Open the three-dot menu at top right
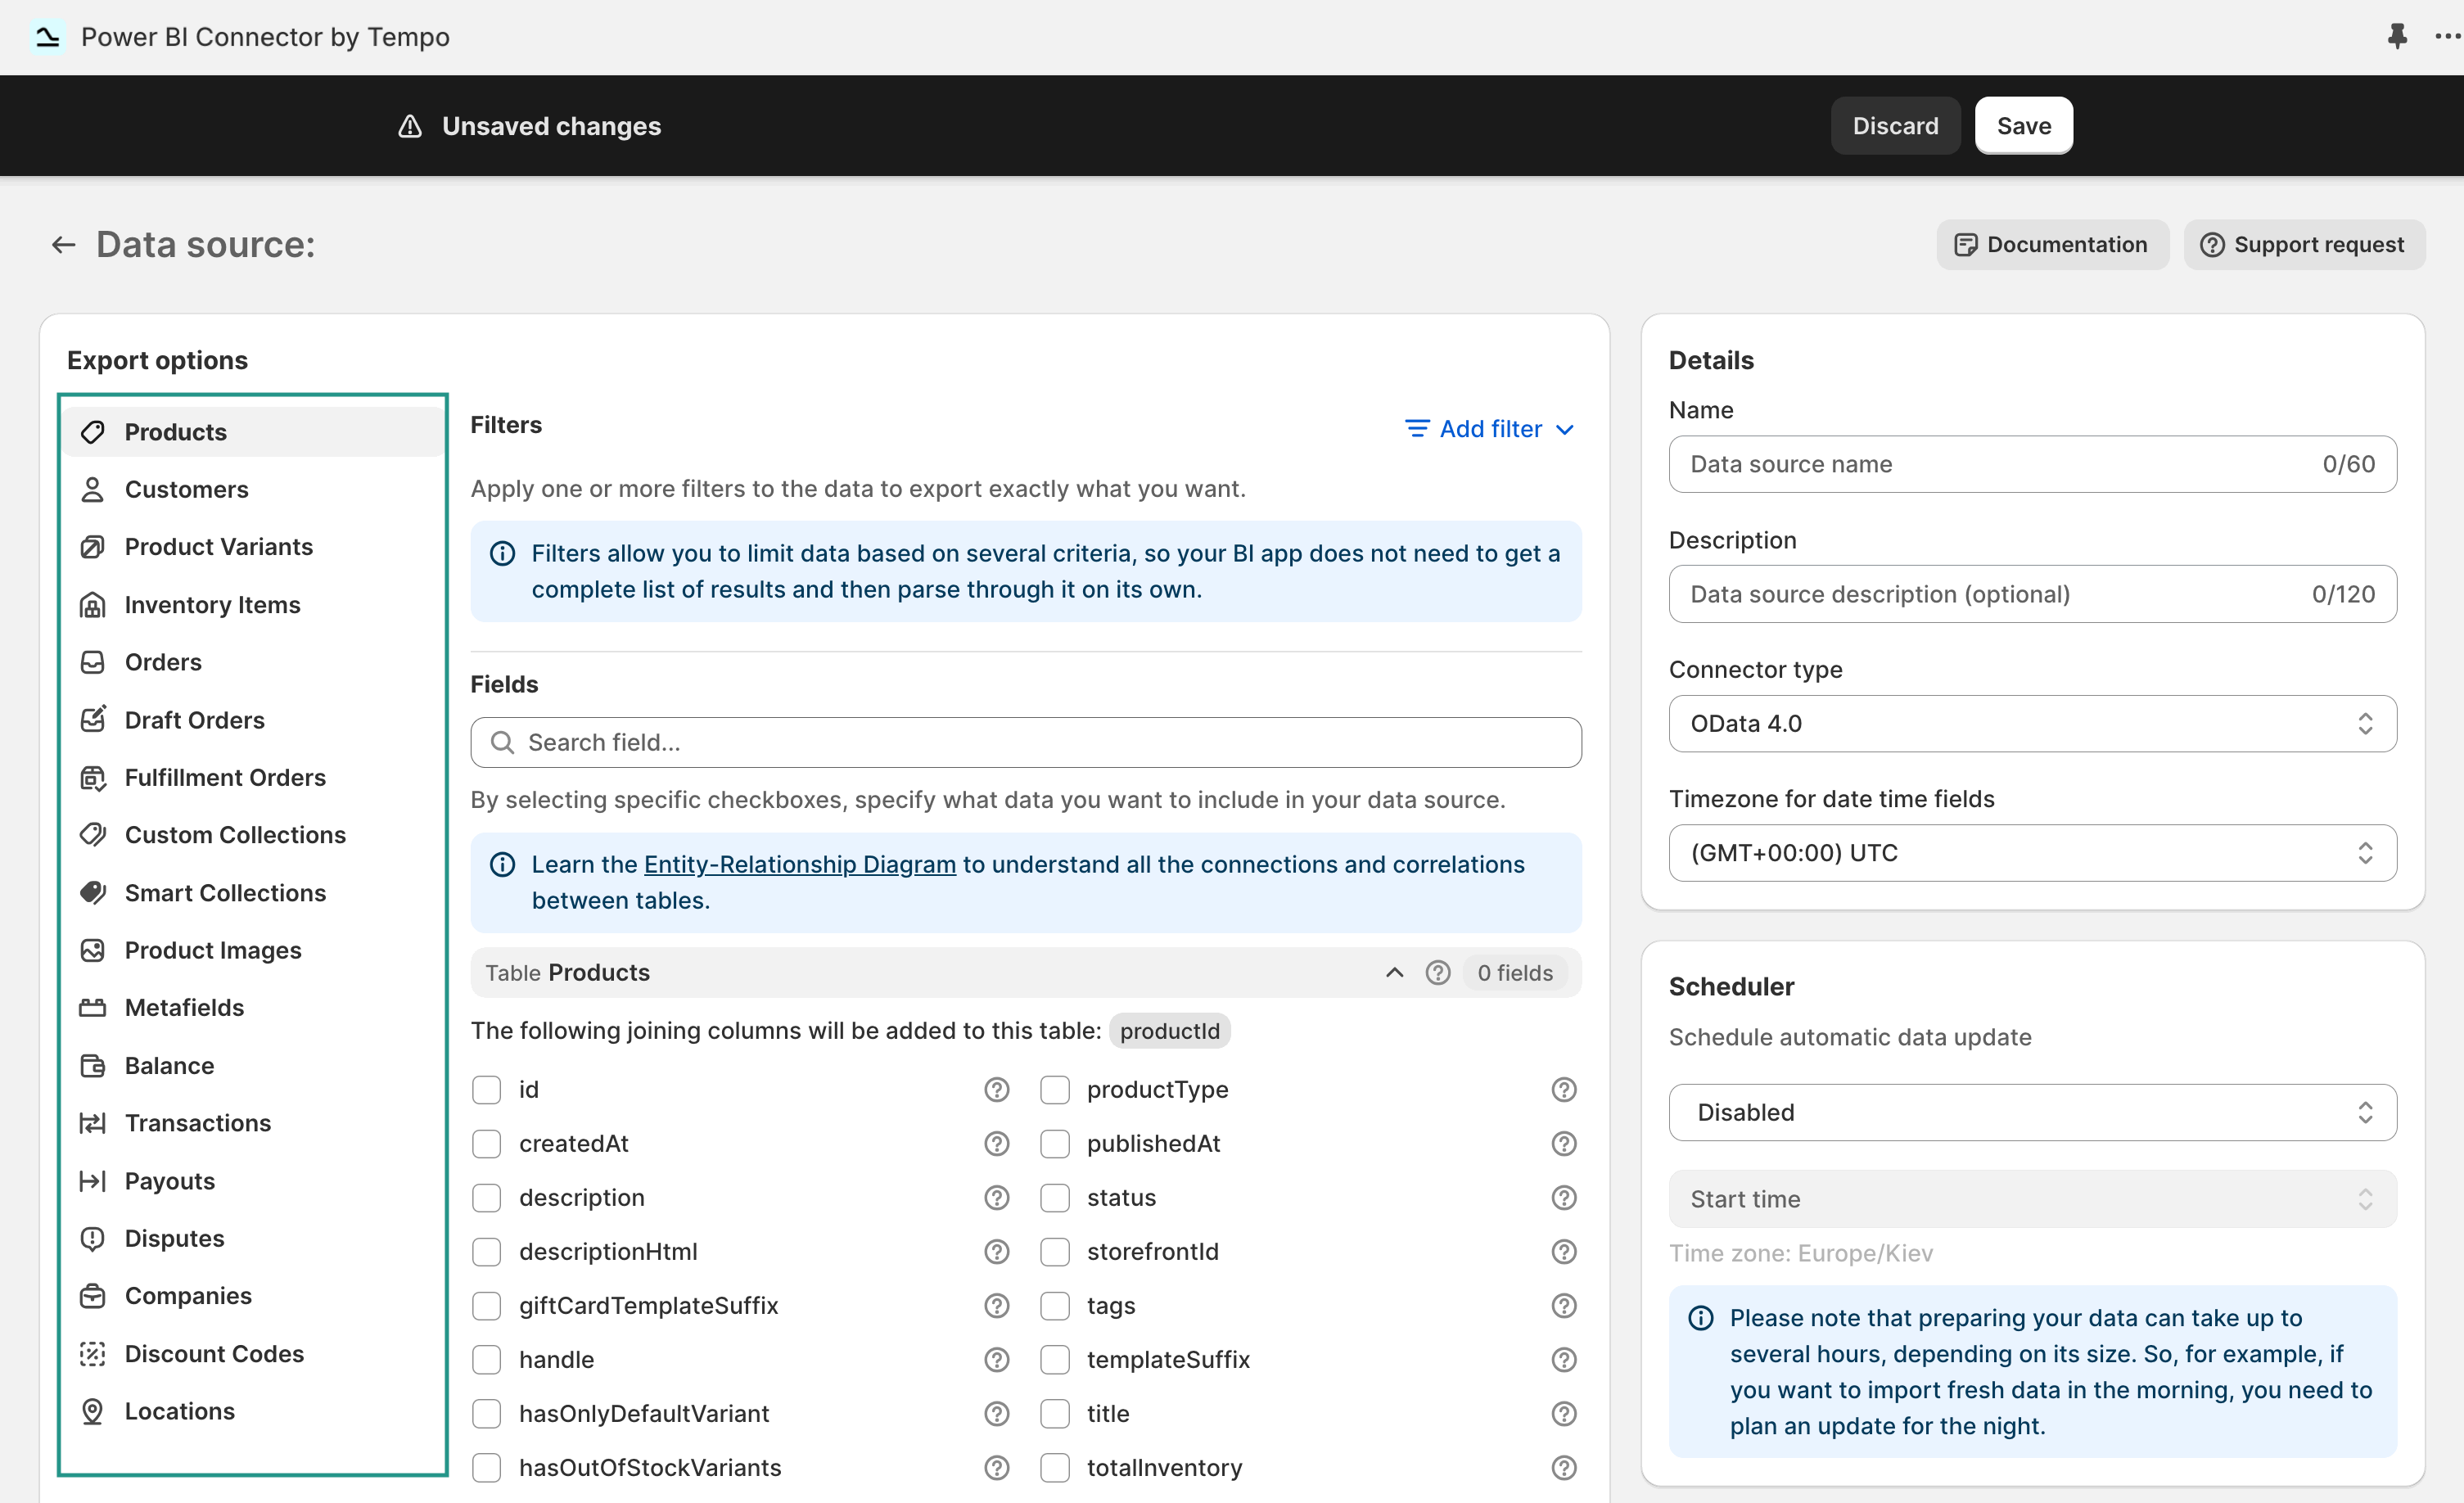 [2446, 36]
